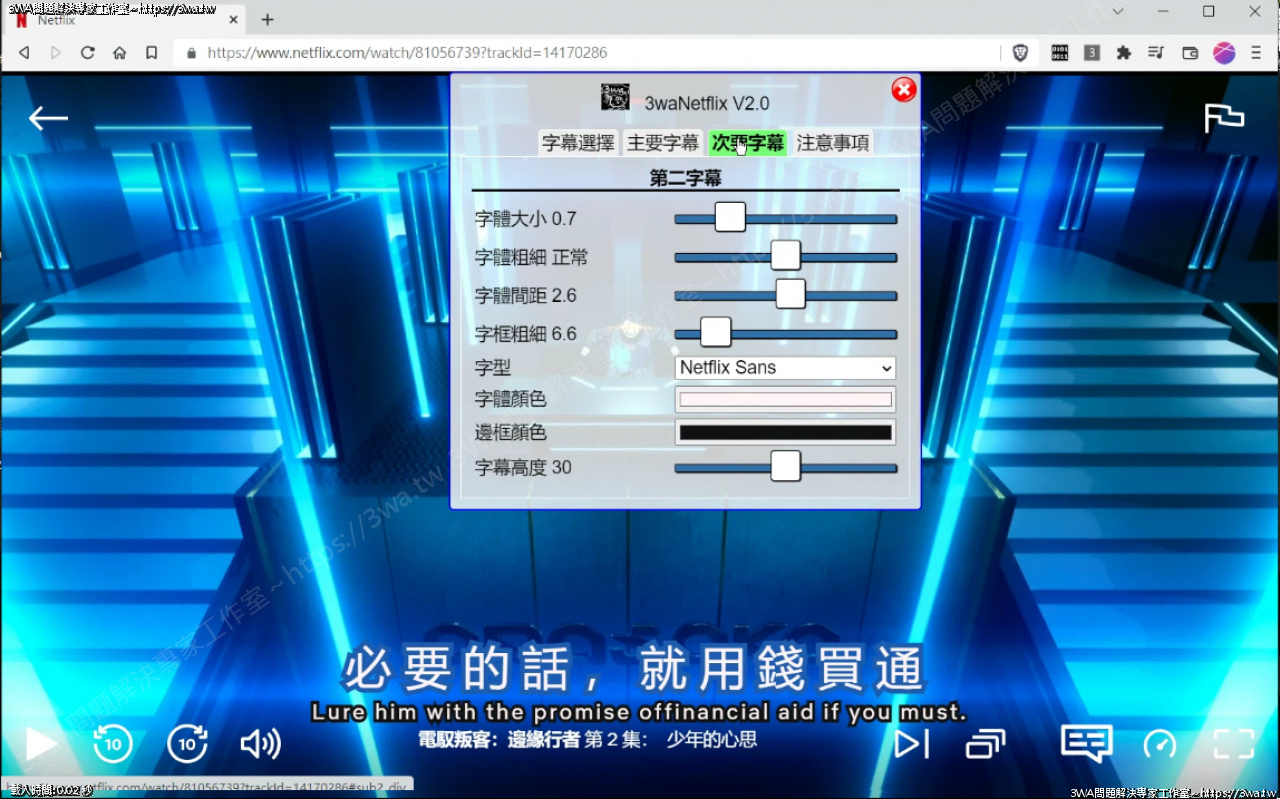Skip forward 10 seconds
Image resolution: width=1280 pixels, height=799 pixels.
point(187,744)
